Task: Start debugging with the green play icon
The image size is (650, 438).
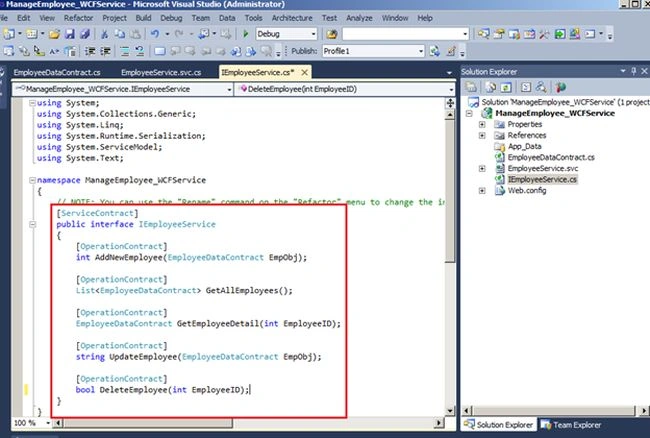Action: [245, 34]
